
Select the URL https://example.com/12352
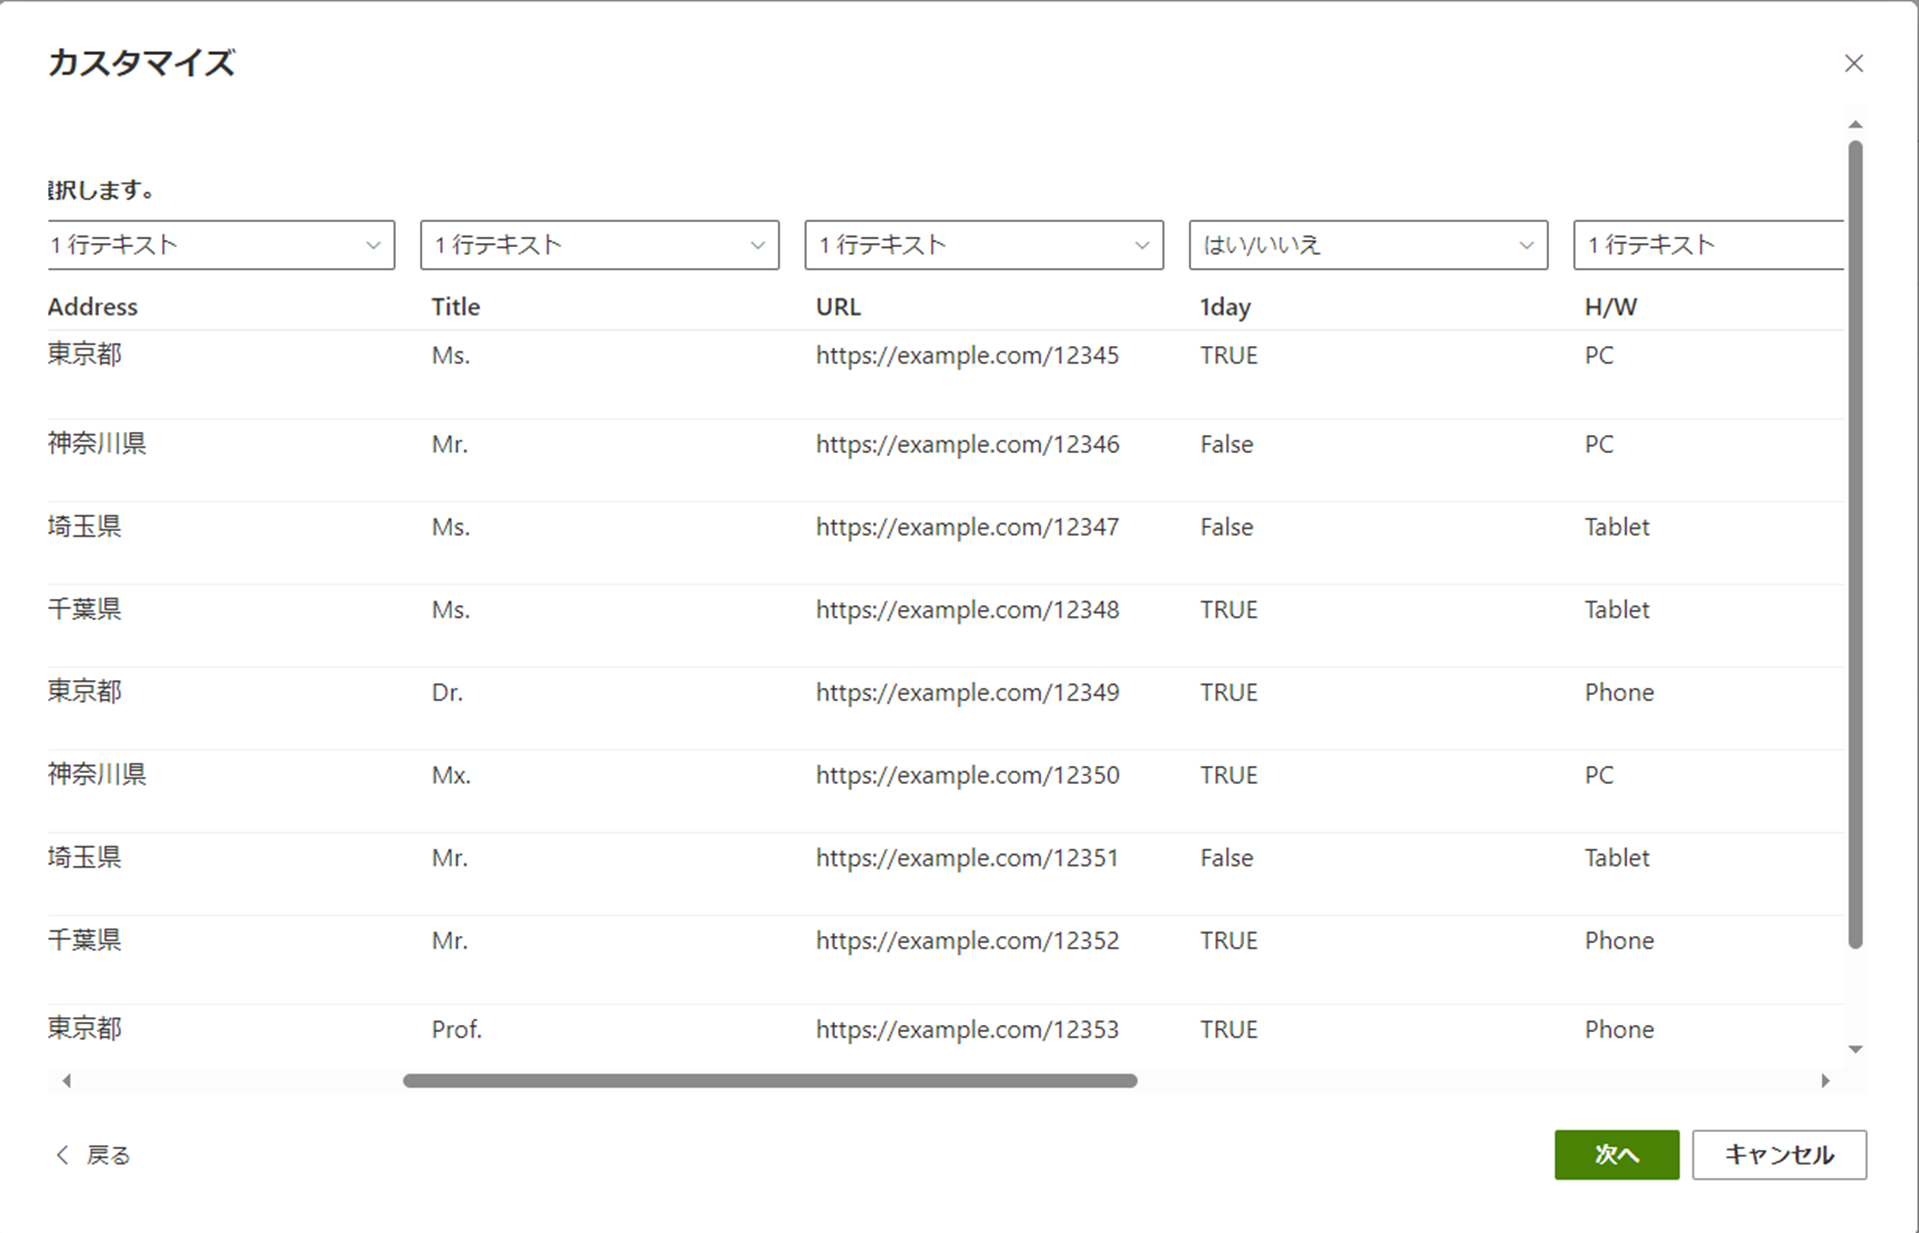[967, 941]
